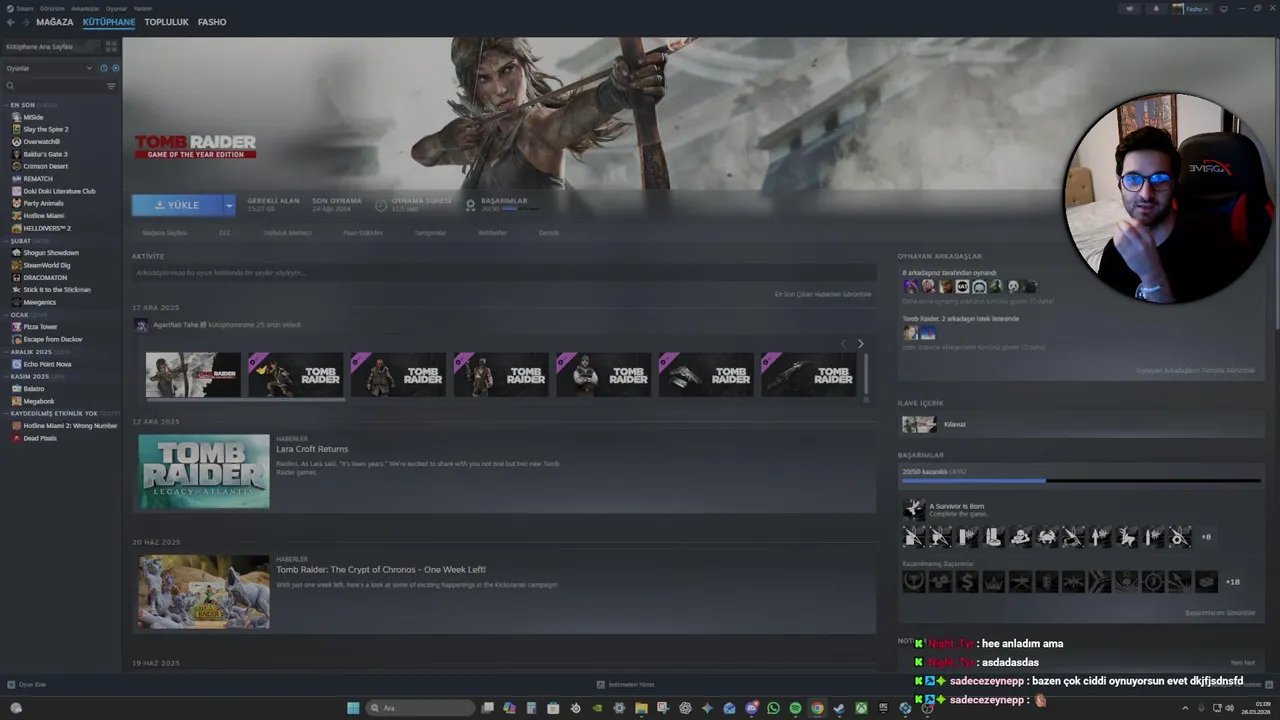Select Shogun Showdown in the sidebar
The image size is (1280, 720).
pos(50,253)
